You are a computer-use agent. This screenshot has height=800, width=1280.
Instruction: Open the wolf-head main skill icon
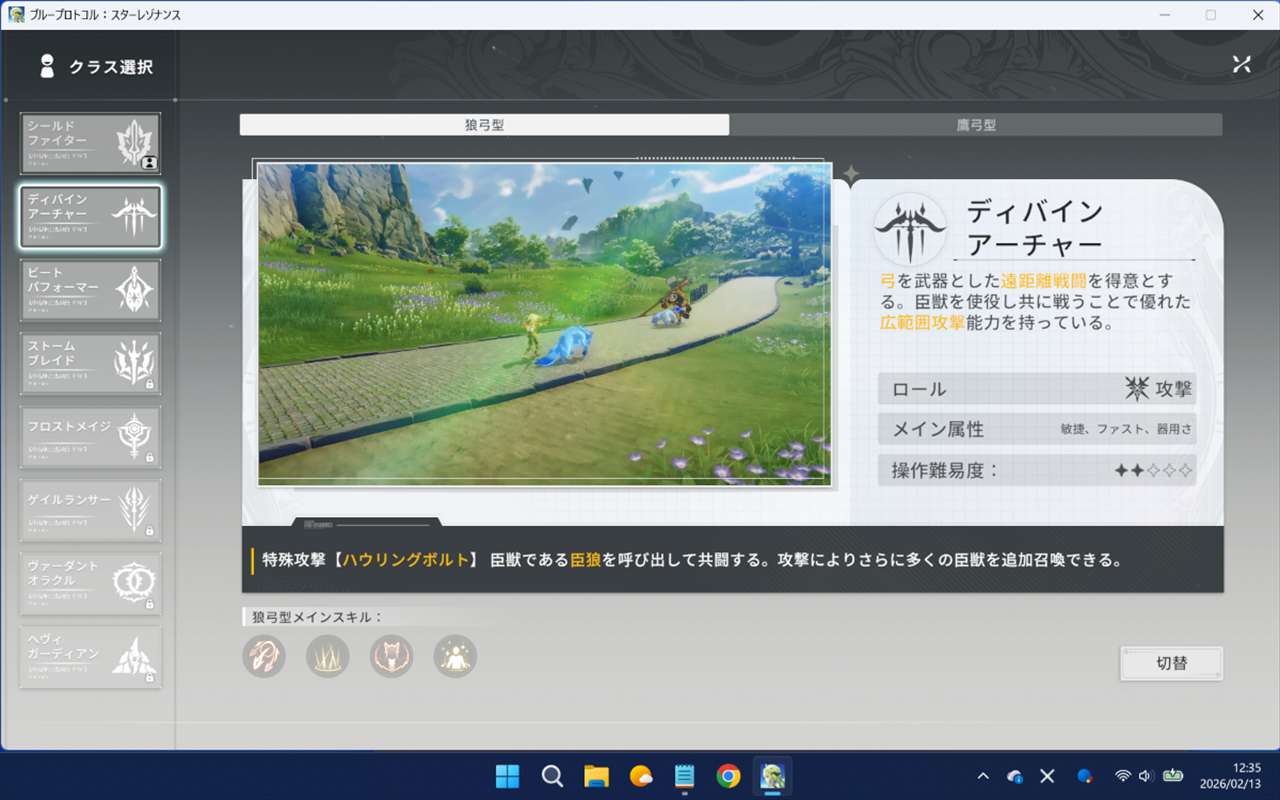[x=392, y=657]
